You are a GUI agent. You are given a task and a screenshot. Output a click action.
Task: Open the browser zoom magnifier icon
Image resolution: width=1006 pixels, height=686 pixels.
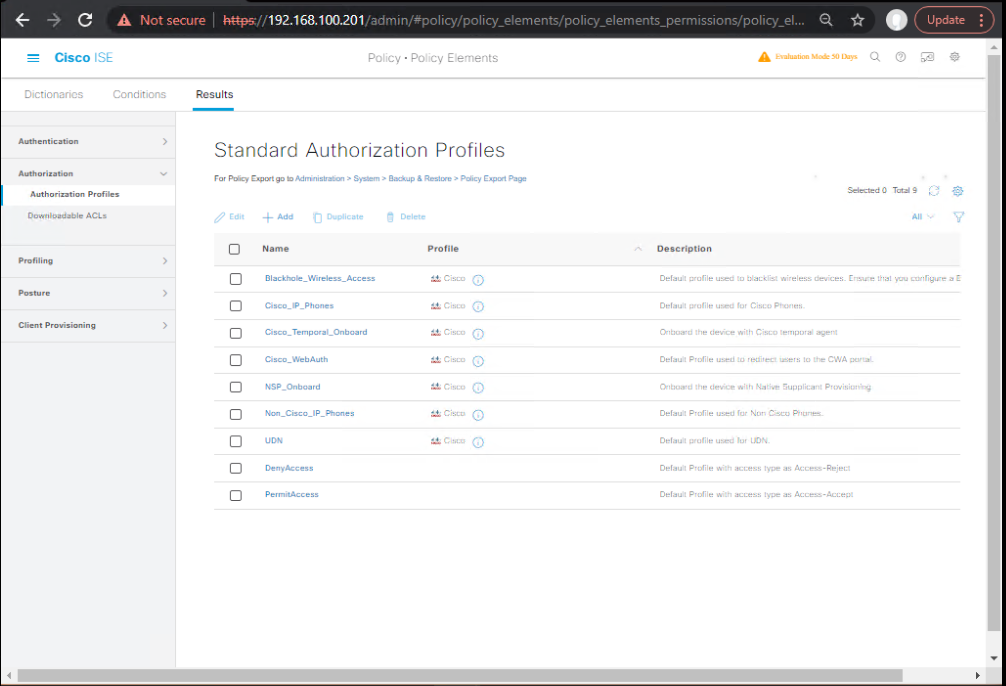tap(826, 21)
